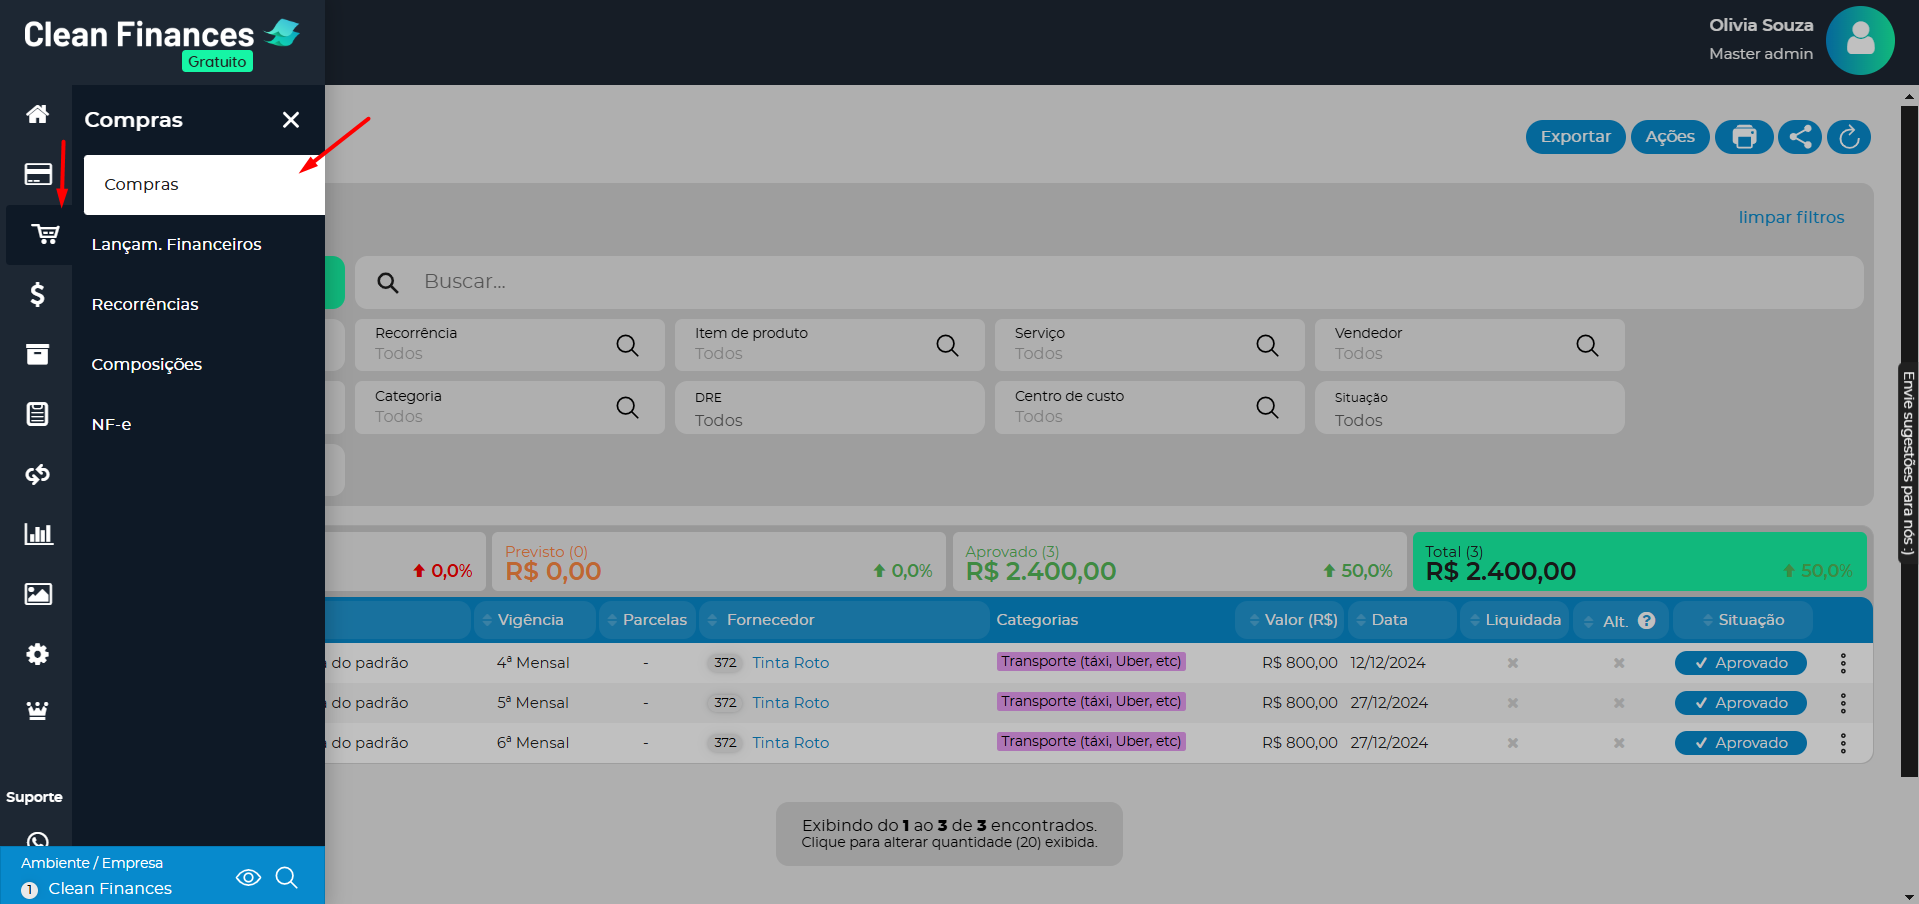1919x904 pixels.
Task: Open the DRE filter dropdown
Action: (x=828, y=408)
